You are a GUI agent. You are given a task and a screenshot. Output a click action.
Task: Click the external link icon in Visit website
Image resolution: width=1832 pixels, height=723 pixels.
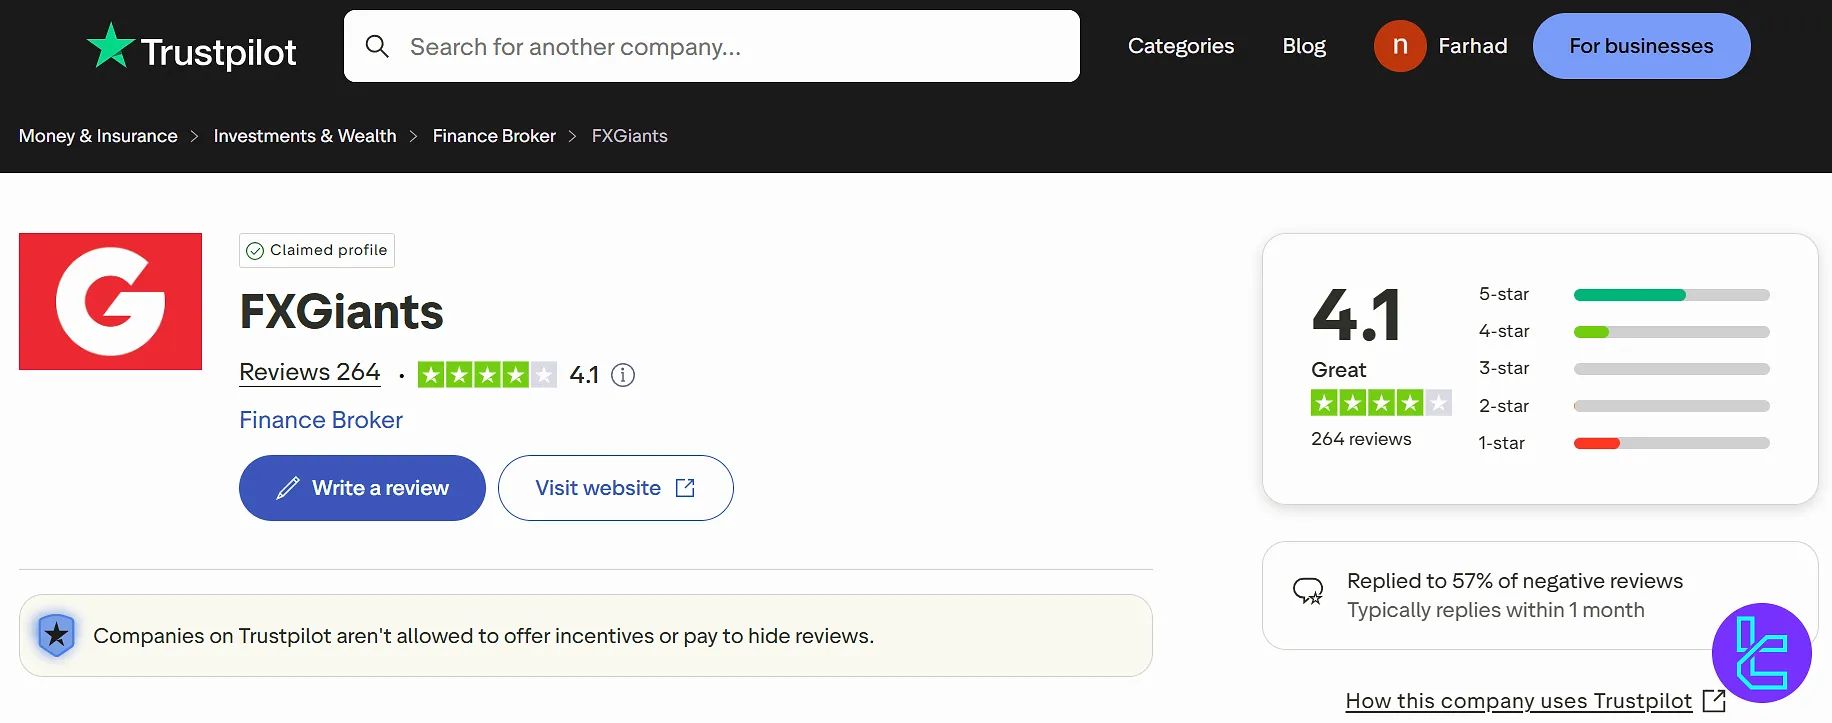coord(685,488)
